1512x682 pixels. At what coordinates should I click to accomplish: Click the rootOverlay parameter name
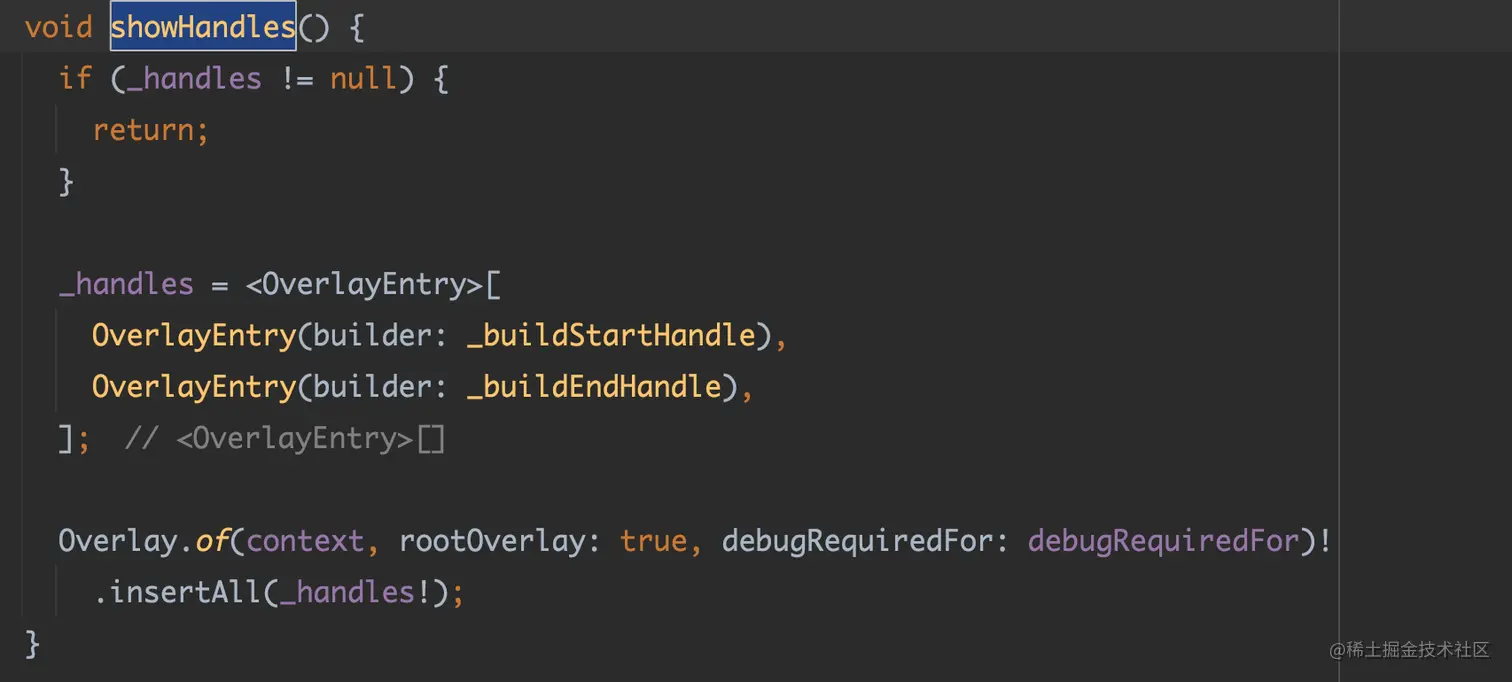point(492,541)
